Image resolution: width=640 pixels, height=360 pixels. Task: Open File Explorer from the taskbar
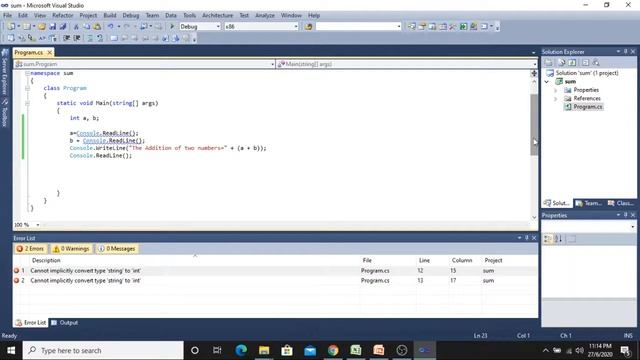(264, 350)
